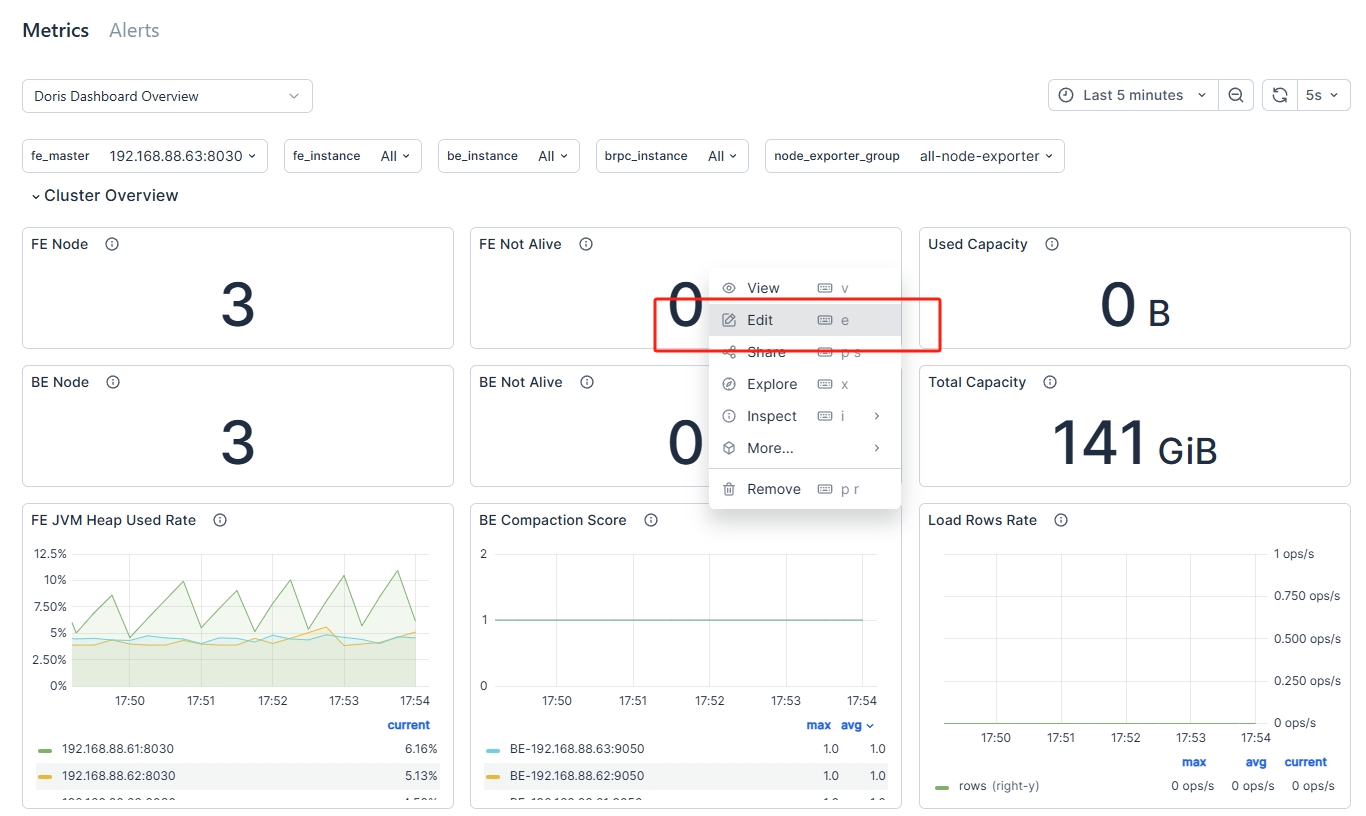This screenshot has height=816, width=1366.
Task: Open the Doris Dashboard Overview dropdown
Action: click(167, 96)
